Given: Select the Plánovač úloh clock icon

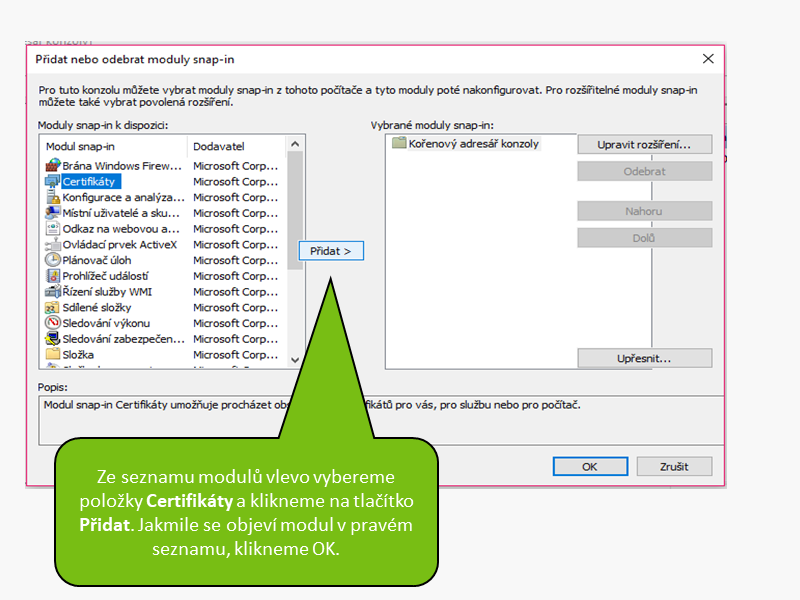Looking at the screenshot, I should [53, 260].
